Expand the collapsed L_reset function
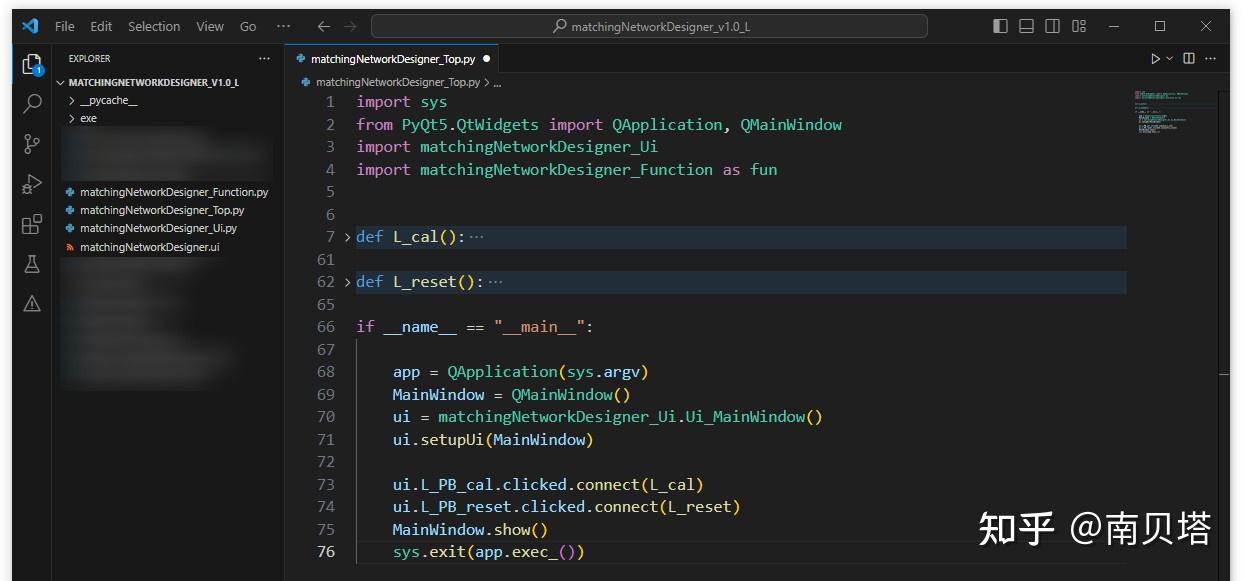Viewport: 1245px width, 581px height. coord(345,281)
